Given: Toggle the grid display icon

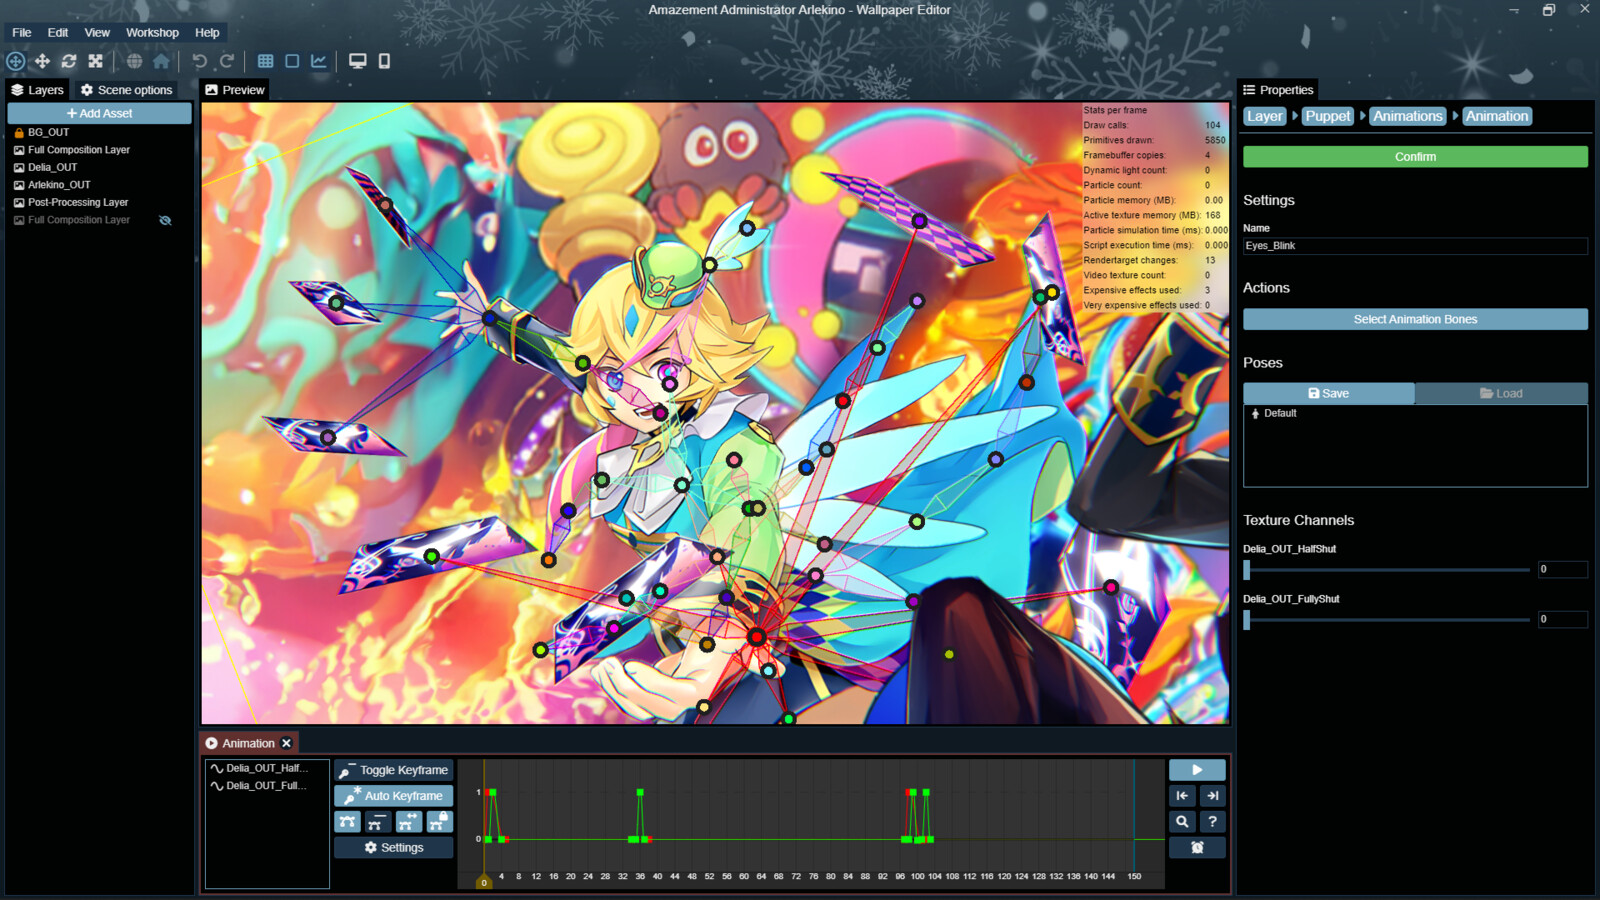Looking at the screenshot, I should (265, 61).
